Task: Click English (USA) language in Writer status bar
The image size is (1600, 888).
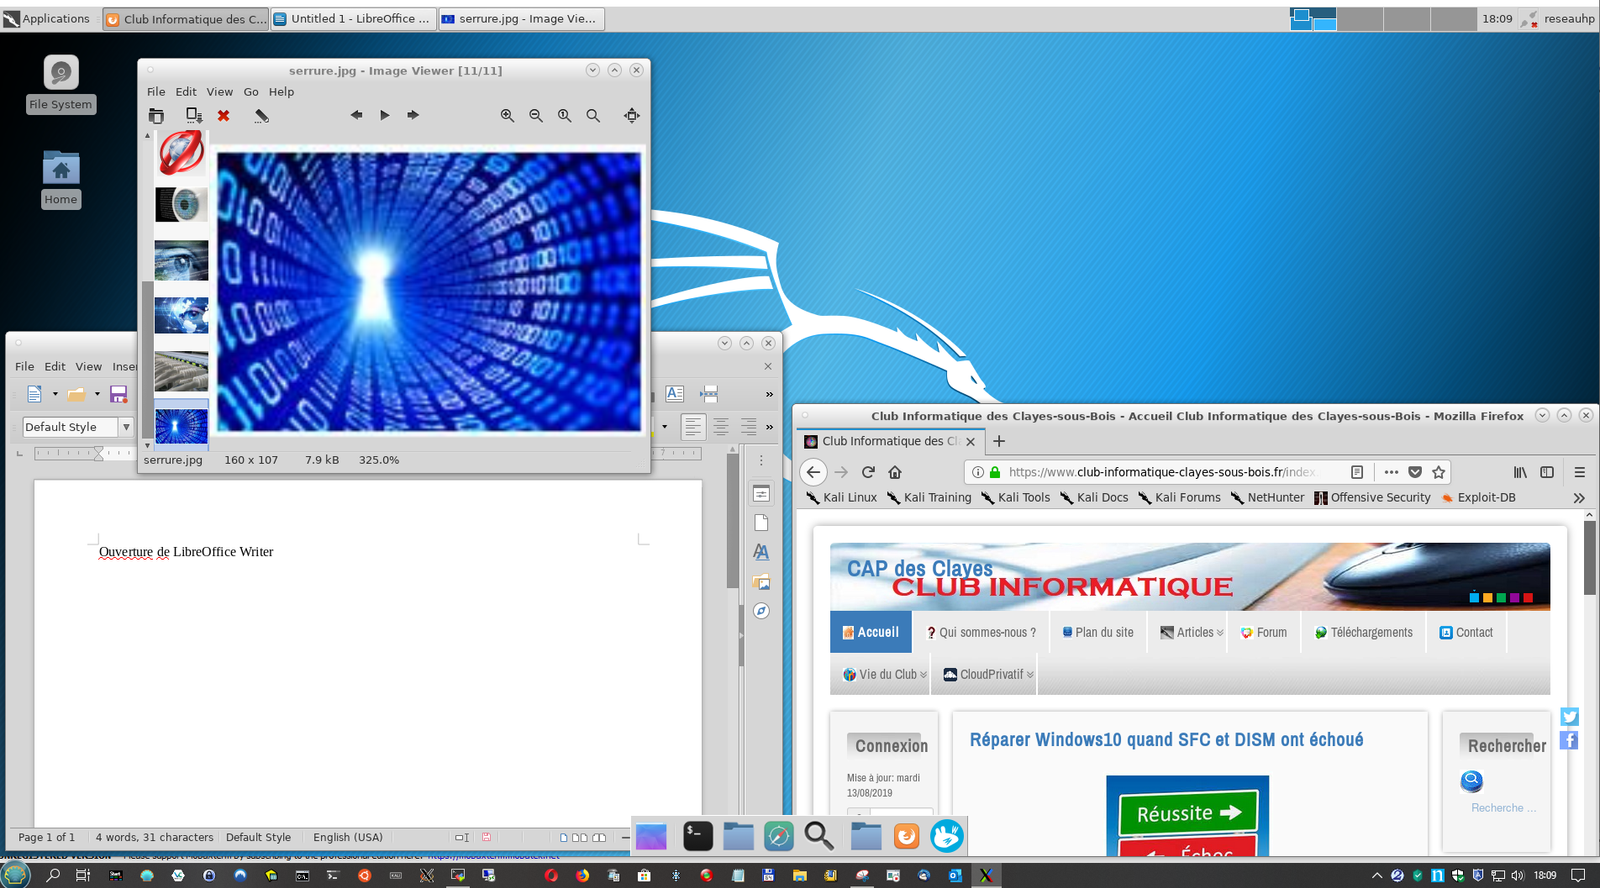Action: click(x=348, y=838)
